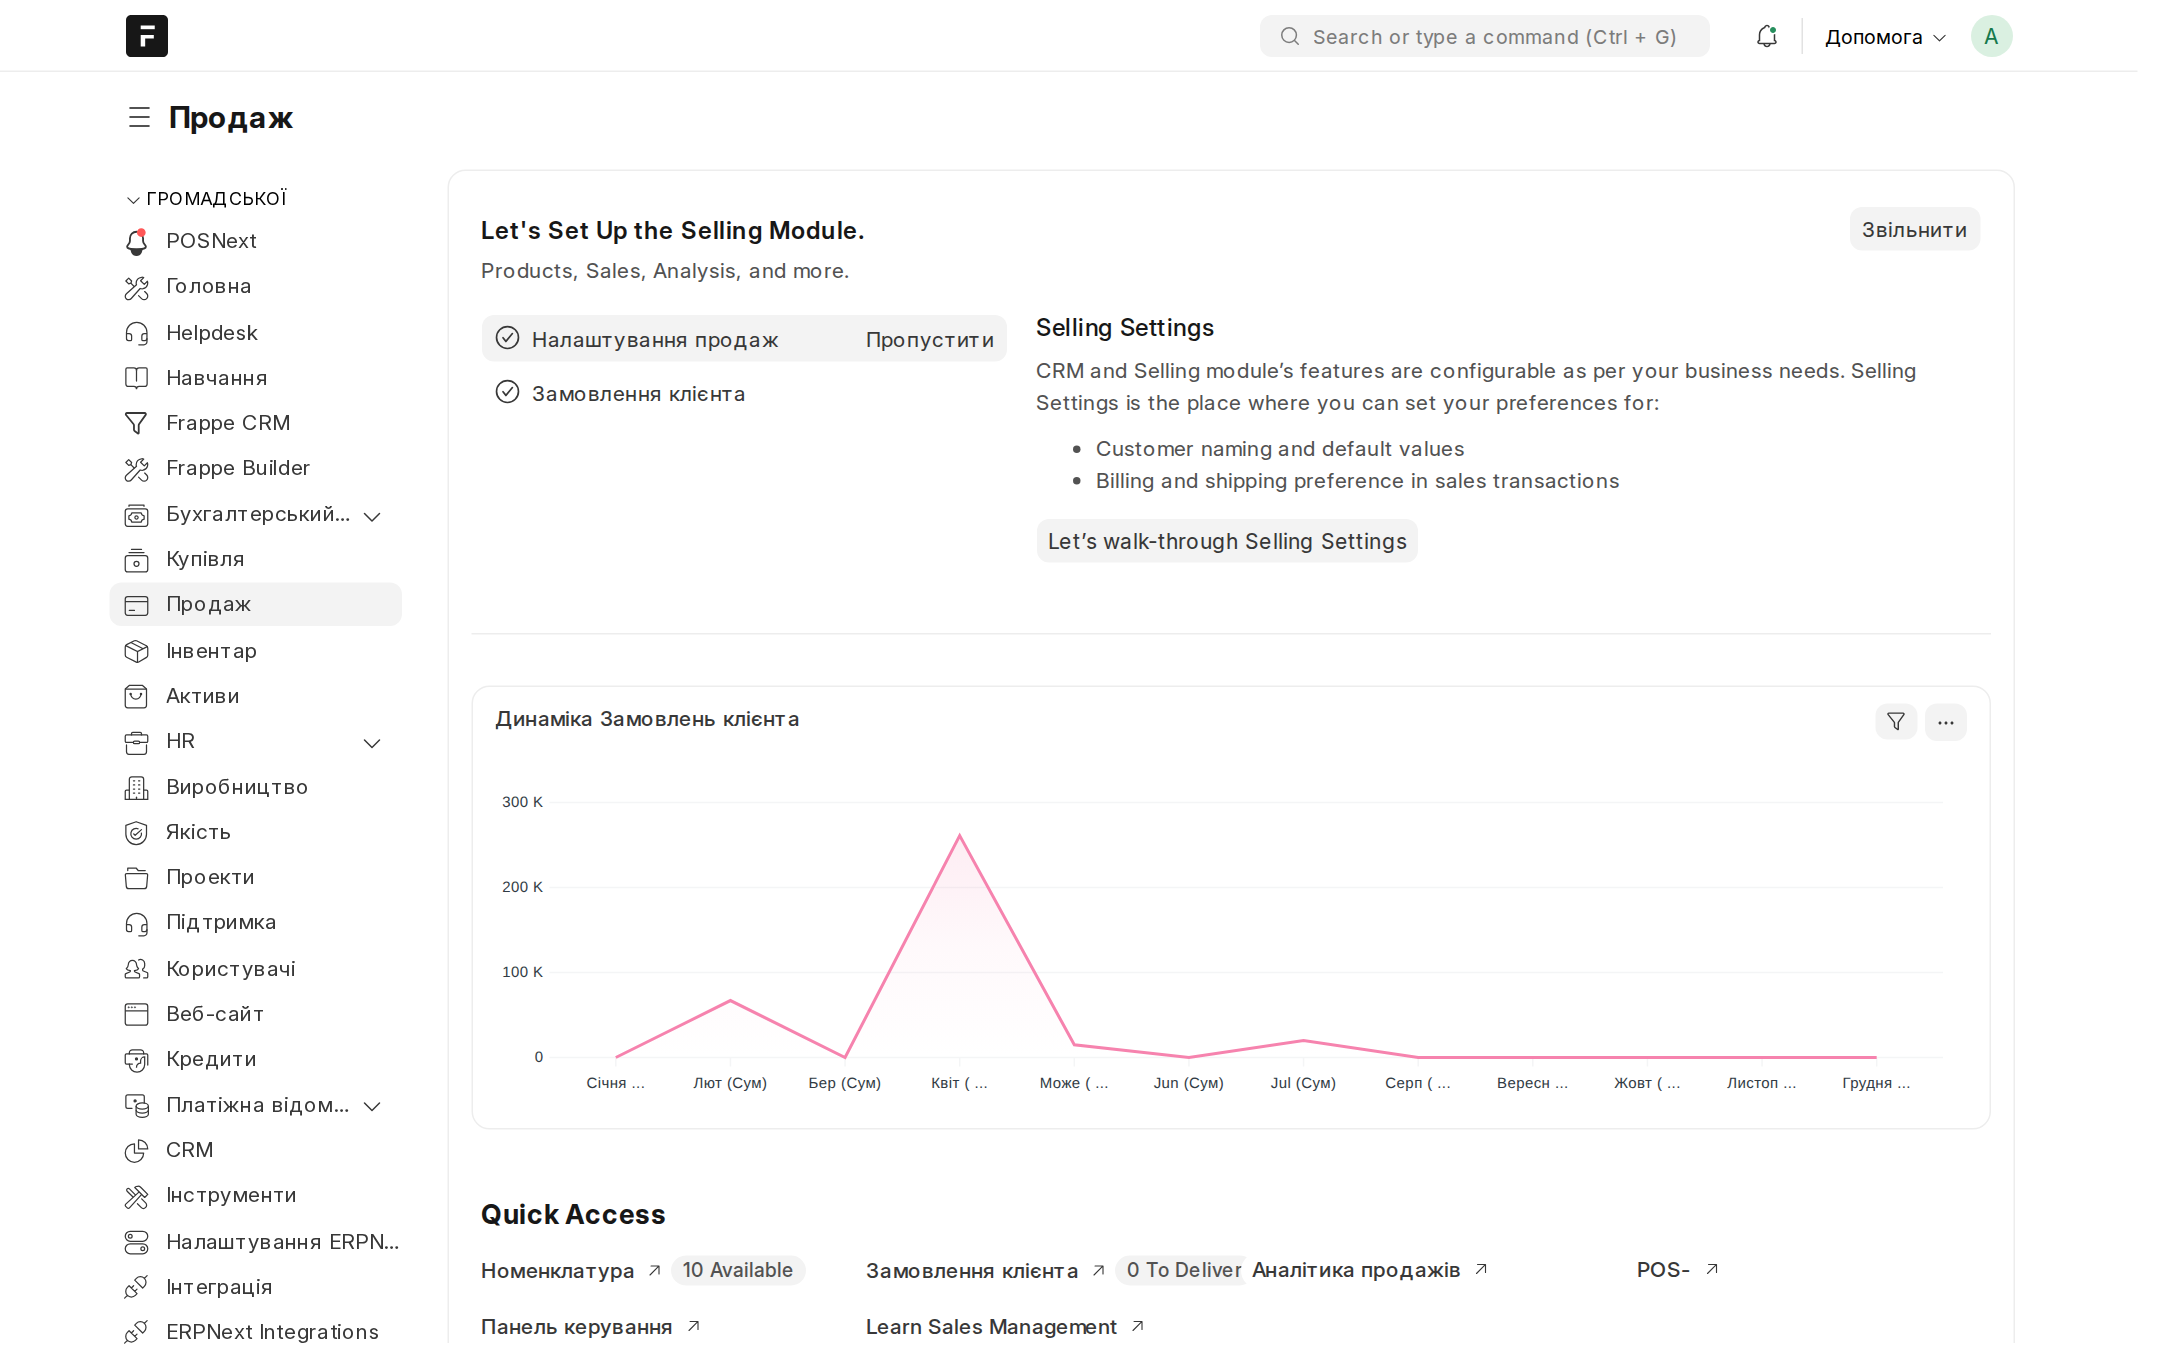The width and height of the screenshot is (2160, 1350).
Task: Open Продаж workspace in sidebar
Action: click(x=256, y=604)
